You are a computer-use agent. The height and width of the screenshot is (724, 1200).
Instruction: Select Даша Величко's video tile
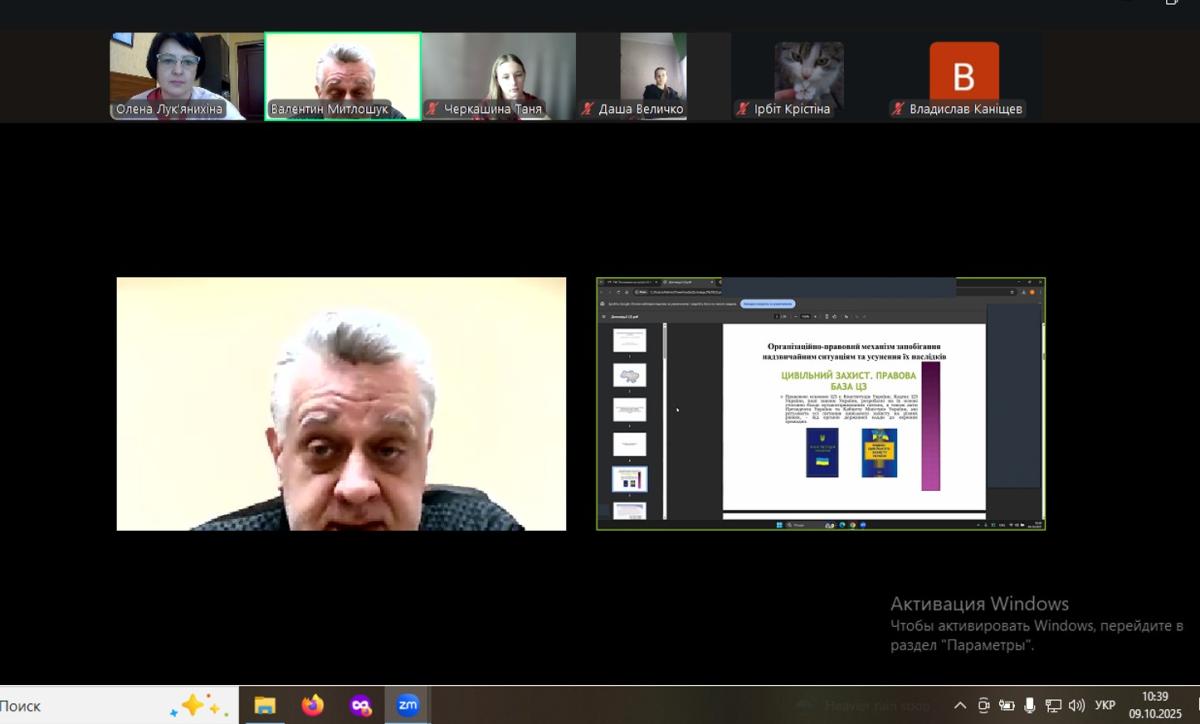[653, 76]
